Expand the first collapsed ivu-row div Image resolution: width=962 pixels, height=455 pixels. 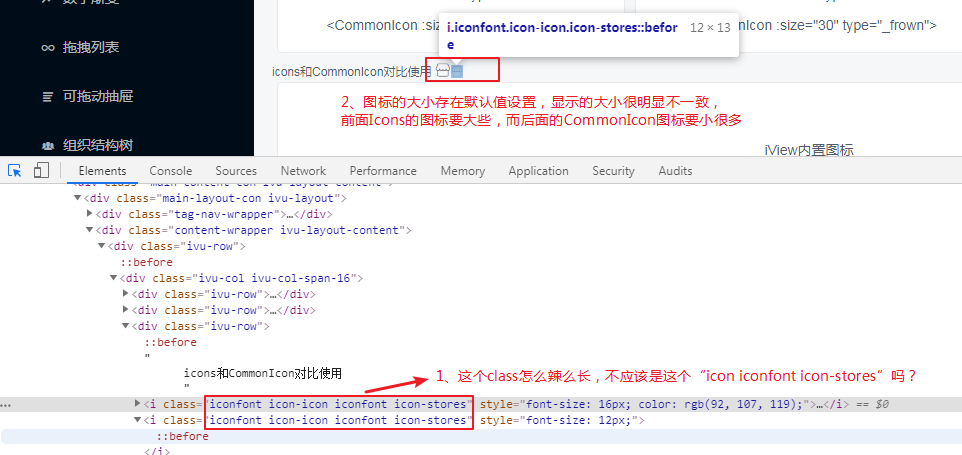coord(126,294)
